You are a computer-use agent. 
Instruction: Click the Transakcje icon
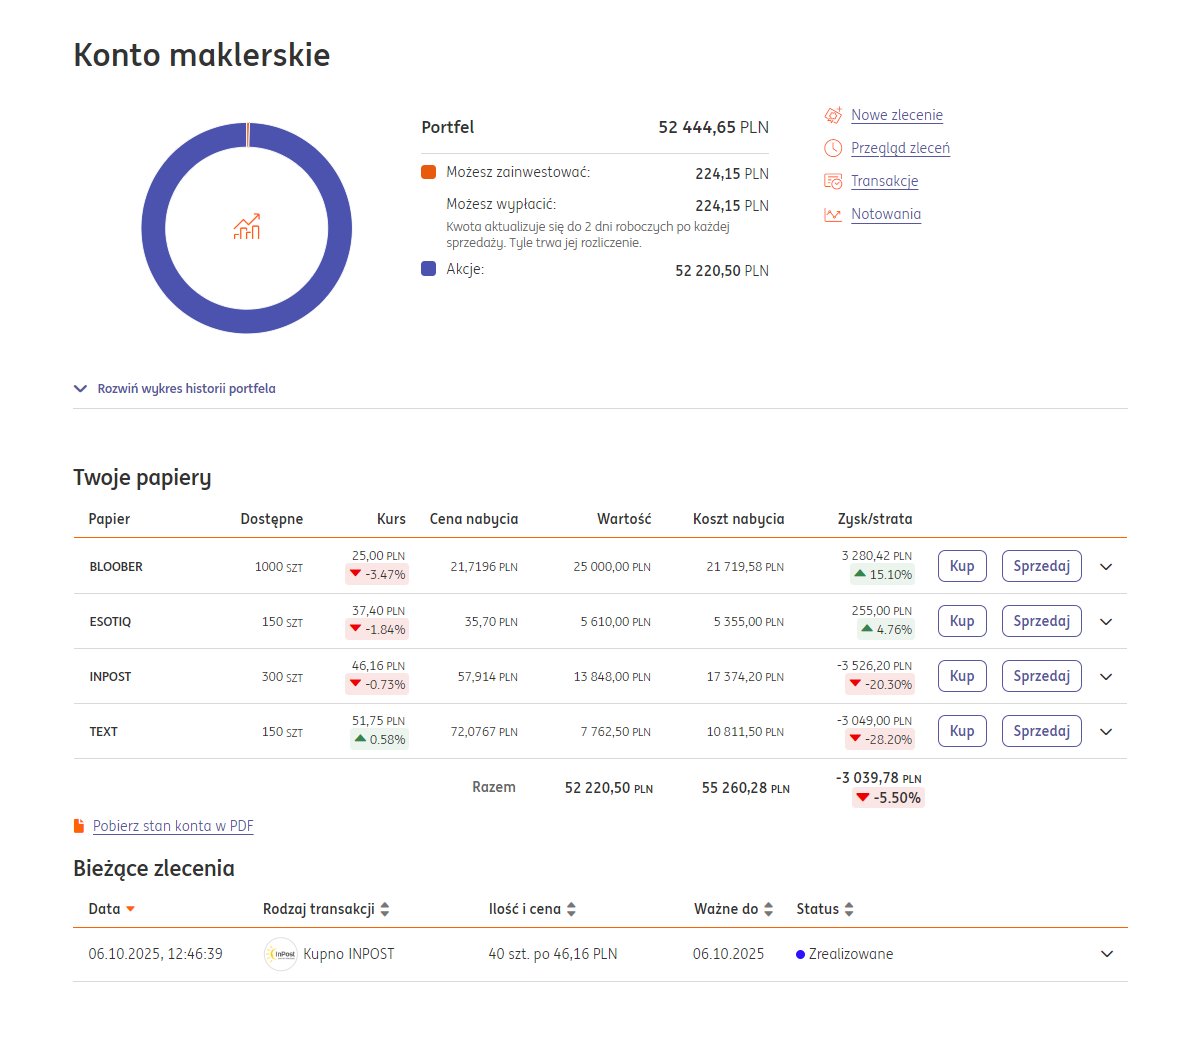pos(833,182)
